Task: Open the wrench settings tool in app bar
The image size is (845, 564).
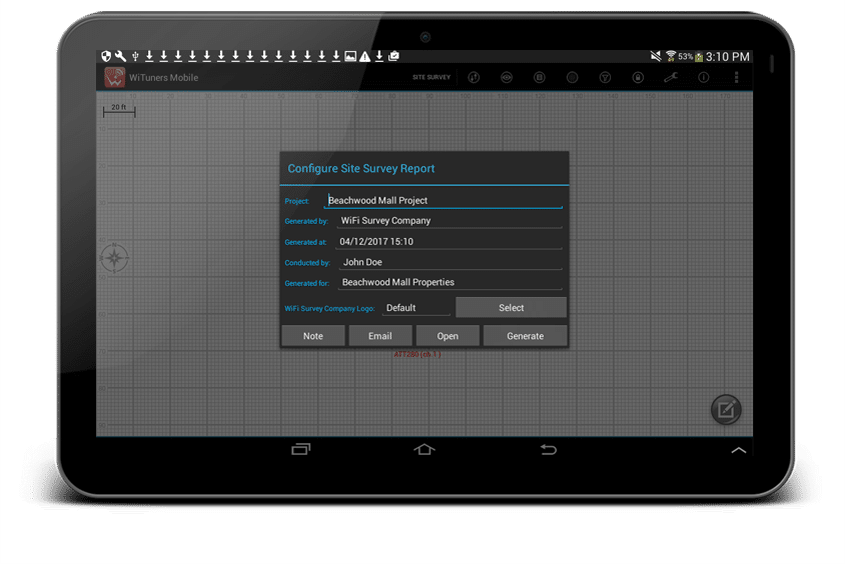Action: click(x=671, y=78)
